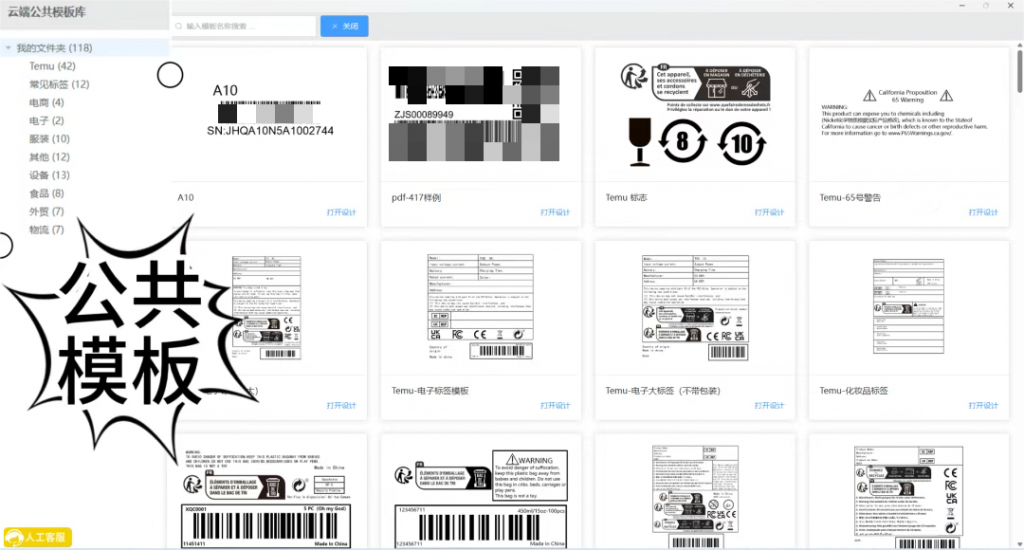Open design for Temu-电子大标签 (不带包装)
The width and height of the screenshot is (1024, 550).
tap(769, 406)
